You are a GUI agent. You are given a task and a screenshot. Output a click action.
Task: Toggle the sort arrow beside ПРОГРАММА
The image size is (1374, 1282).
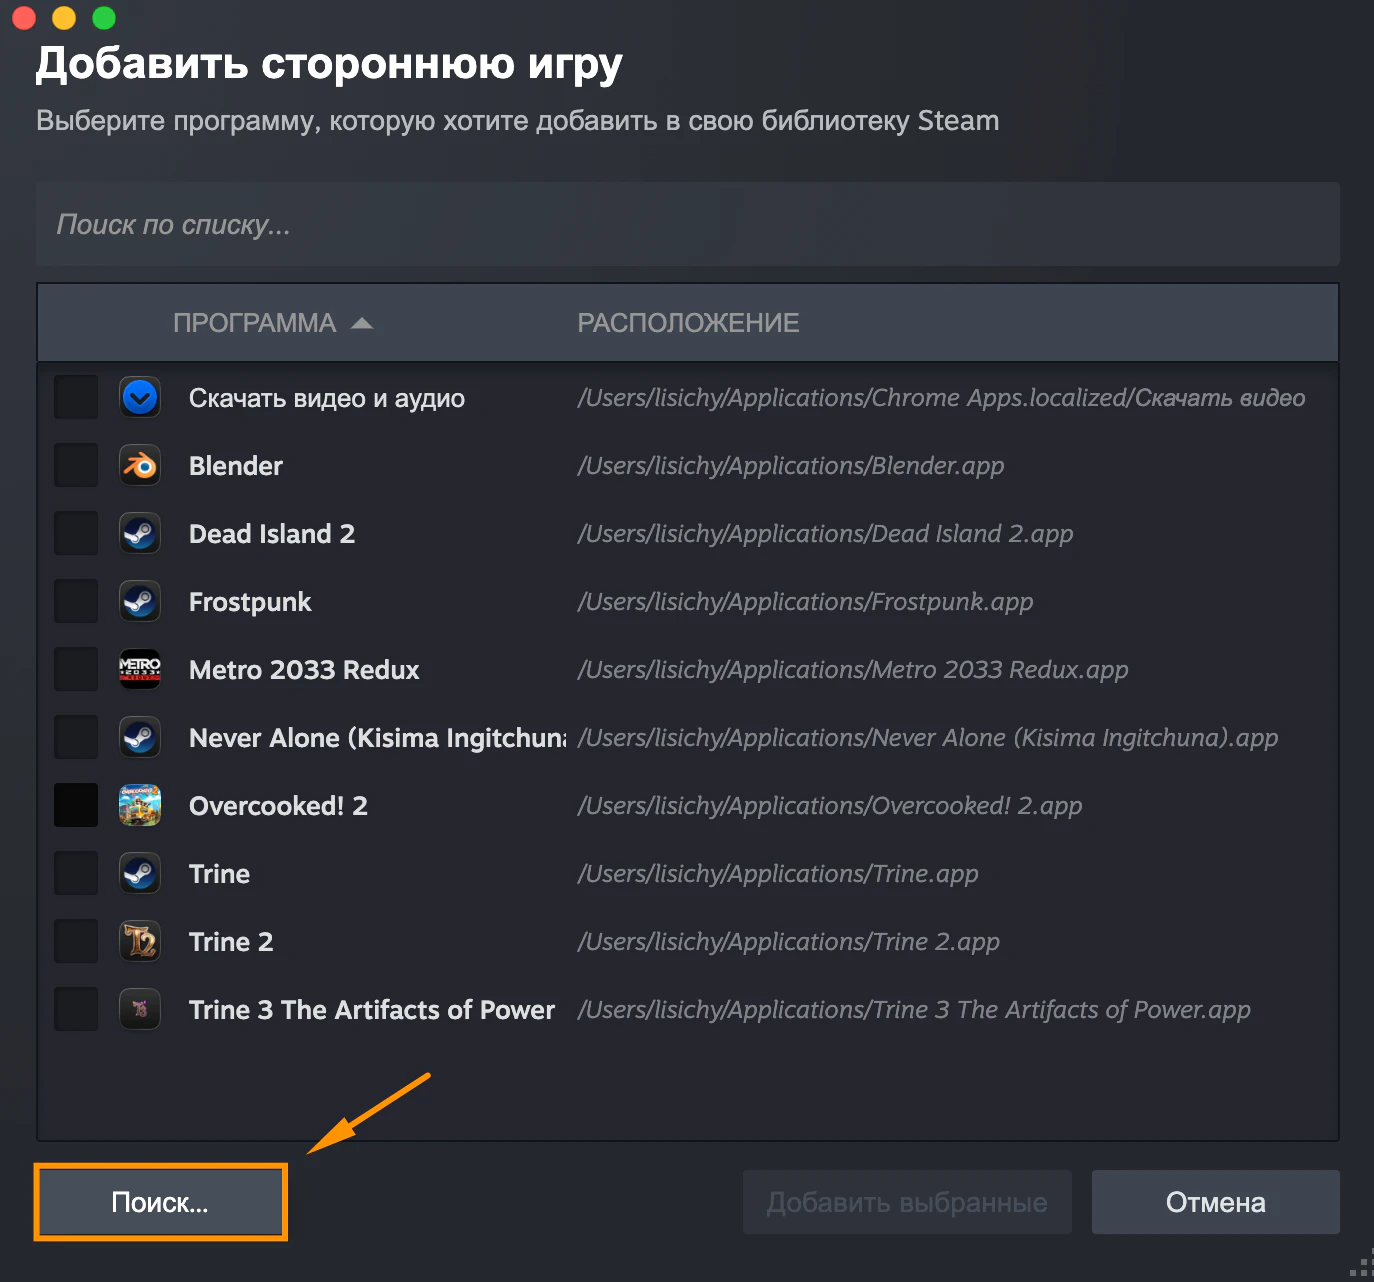click(362, 323)
